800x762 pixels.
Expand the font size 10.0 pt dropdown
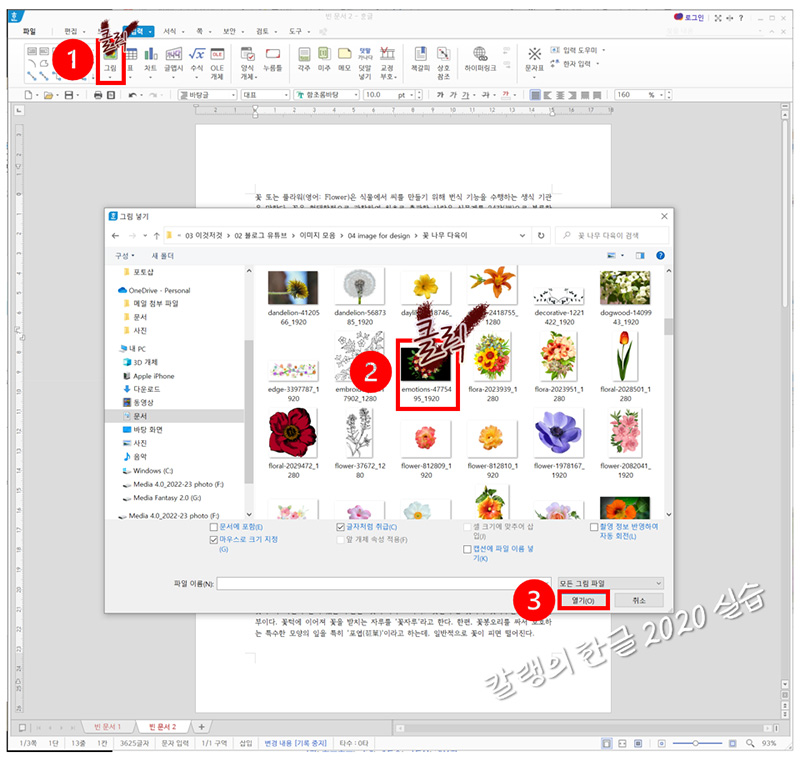click(411, 95)
